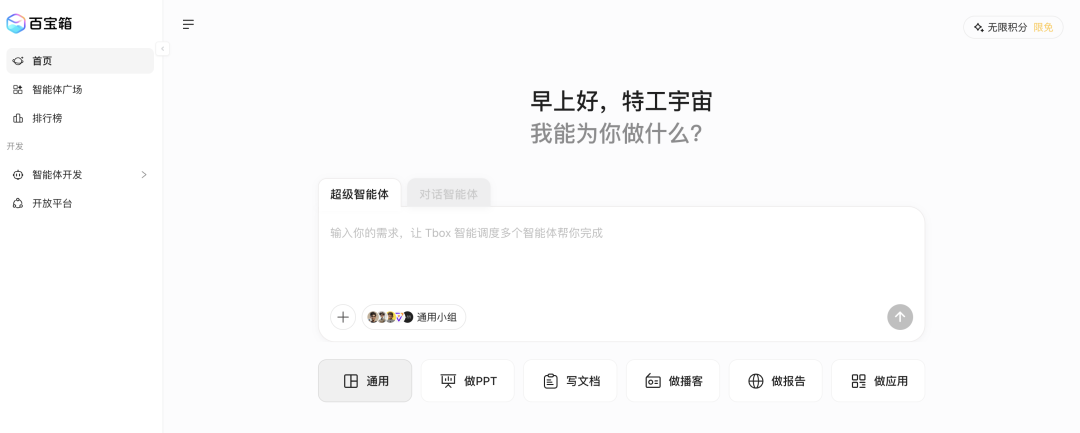
Task: Click the 百宝箱 logo icon
Action: click(x=15, y=23)
